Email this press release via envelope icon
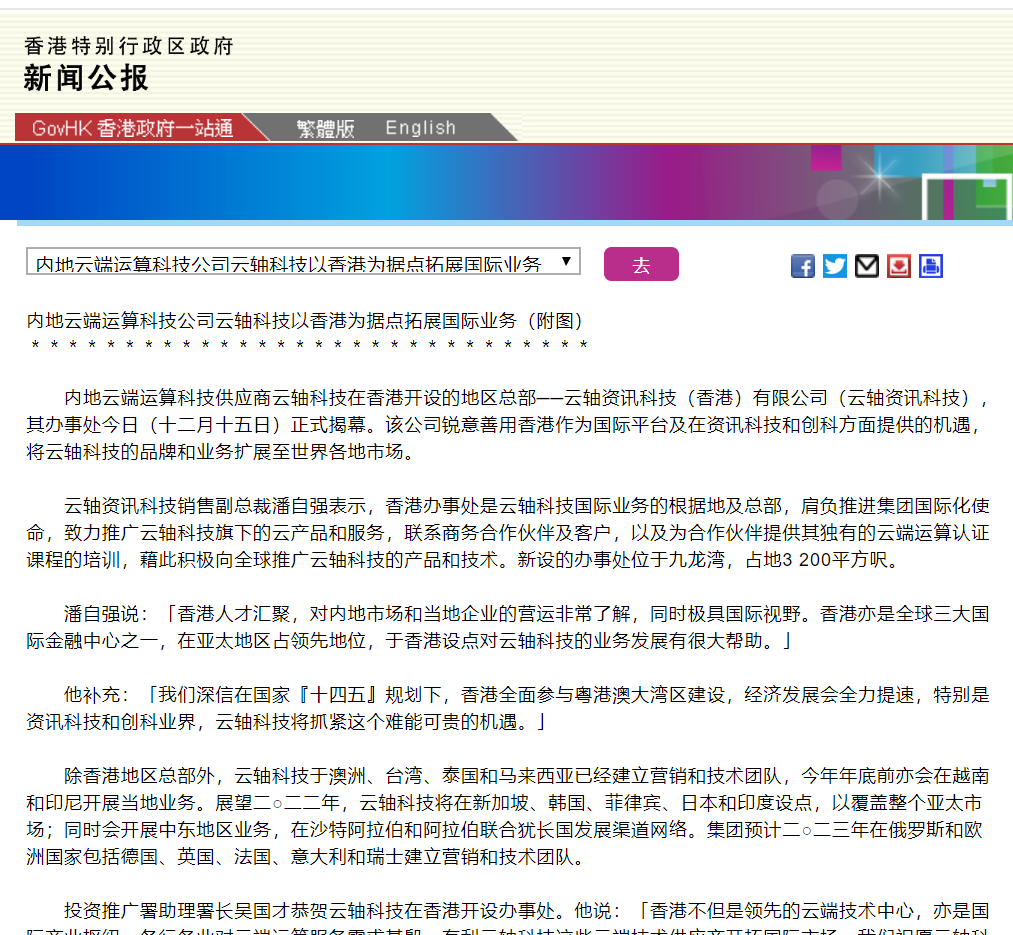The height and width of the screenshot is (935, 1013). coord(866,266)
